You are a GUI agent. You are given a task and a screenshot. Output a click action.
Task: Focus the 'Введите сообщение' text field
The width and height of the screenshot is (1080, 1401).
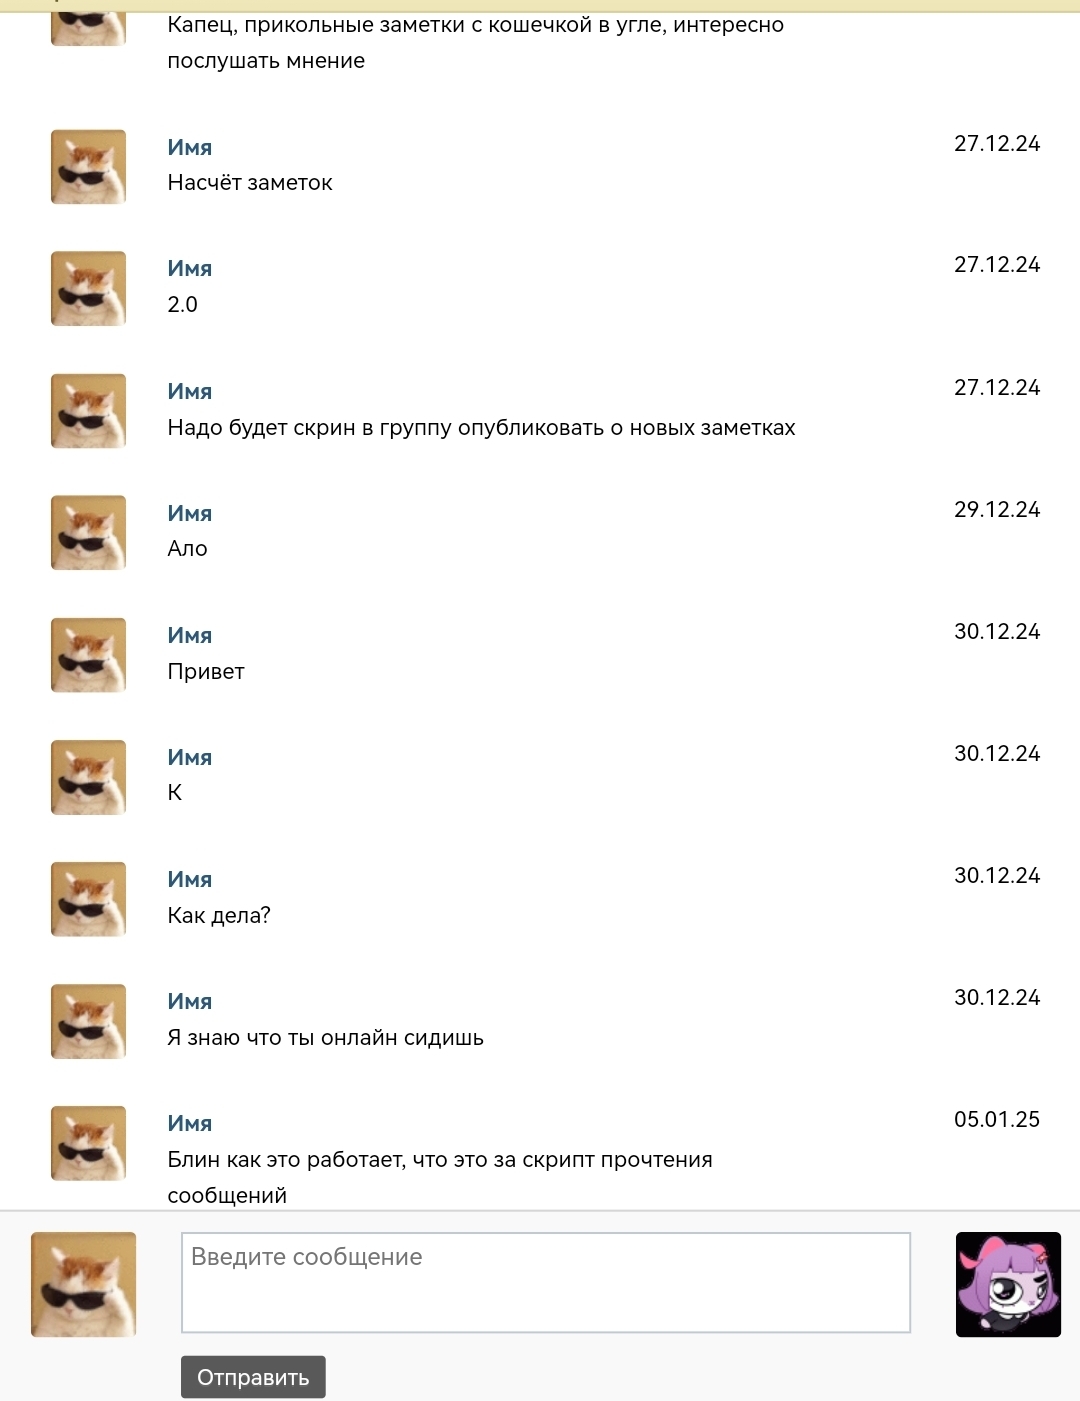point(545,1282)
